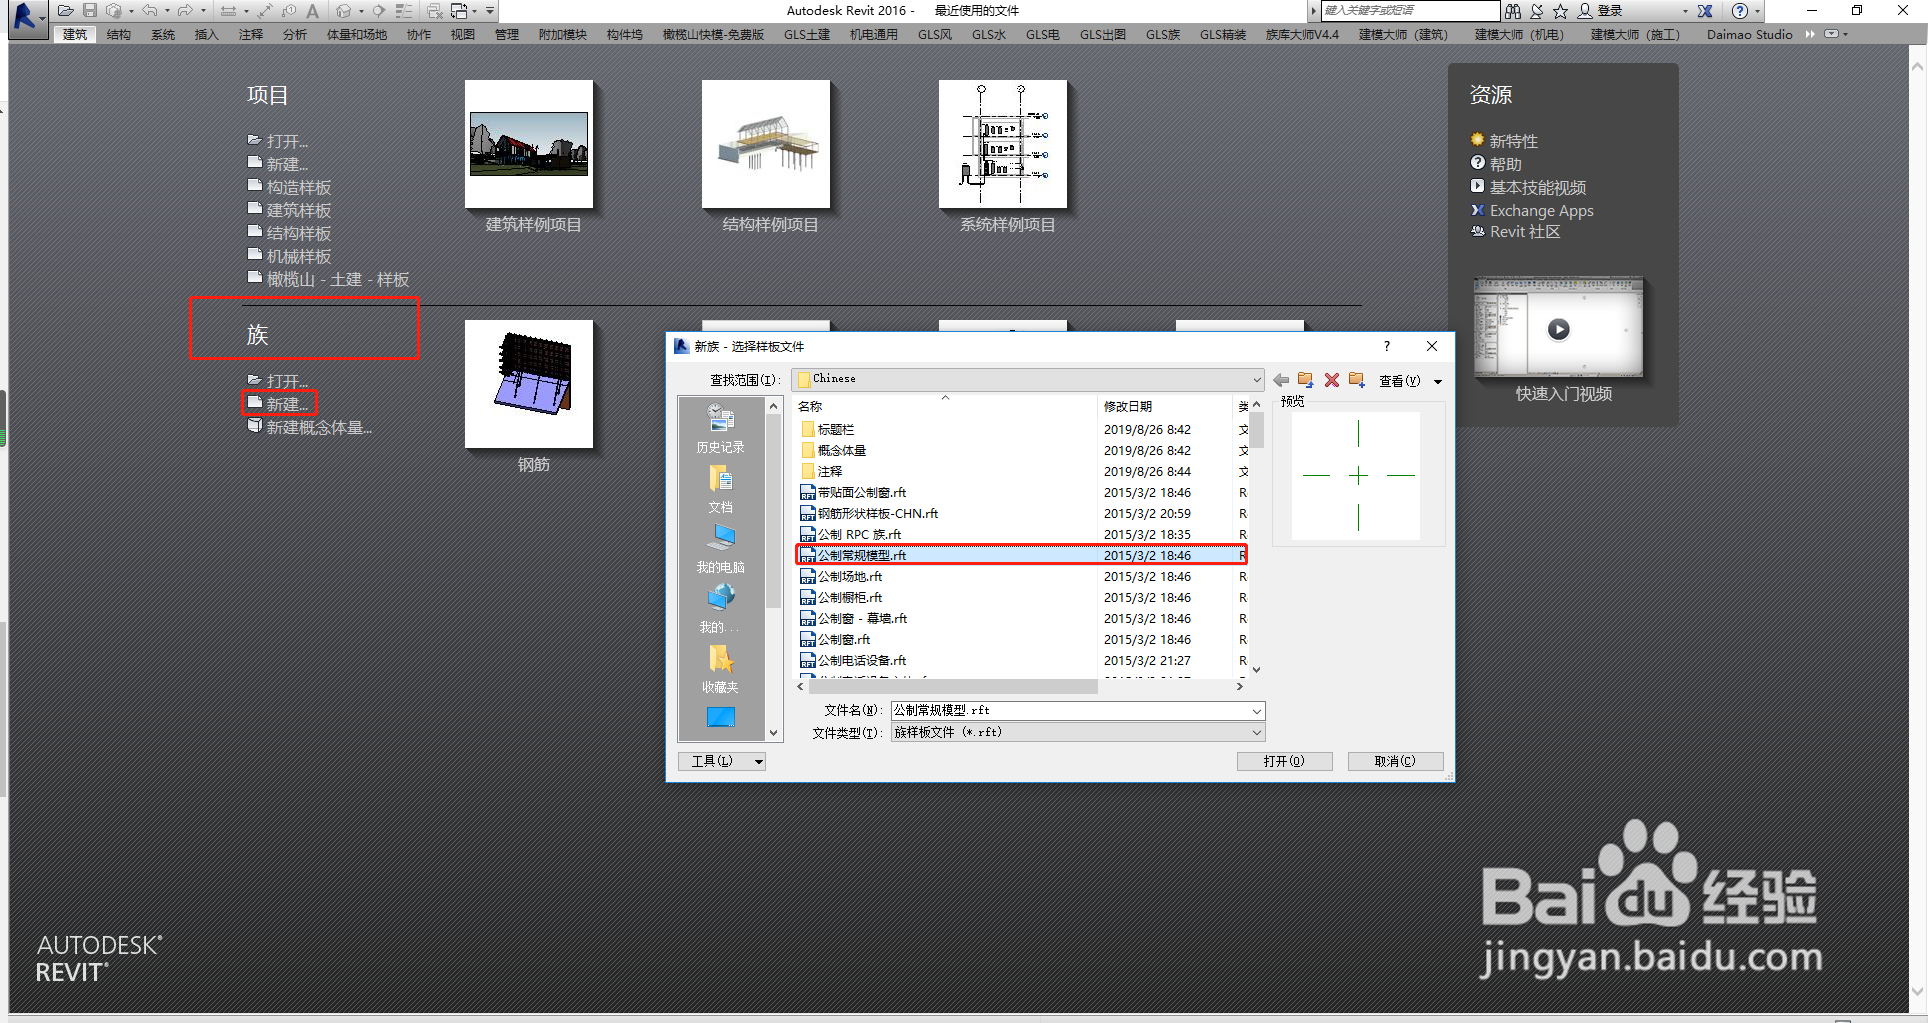Expand the 文件类型 dropdown
The width and height of the screenshot is (1928, 1023).
click(1257, 733)
